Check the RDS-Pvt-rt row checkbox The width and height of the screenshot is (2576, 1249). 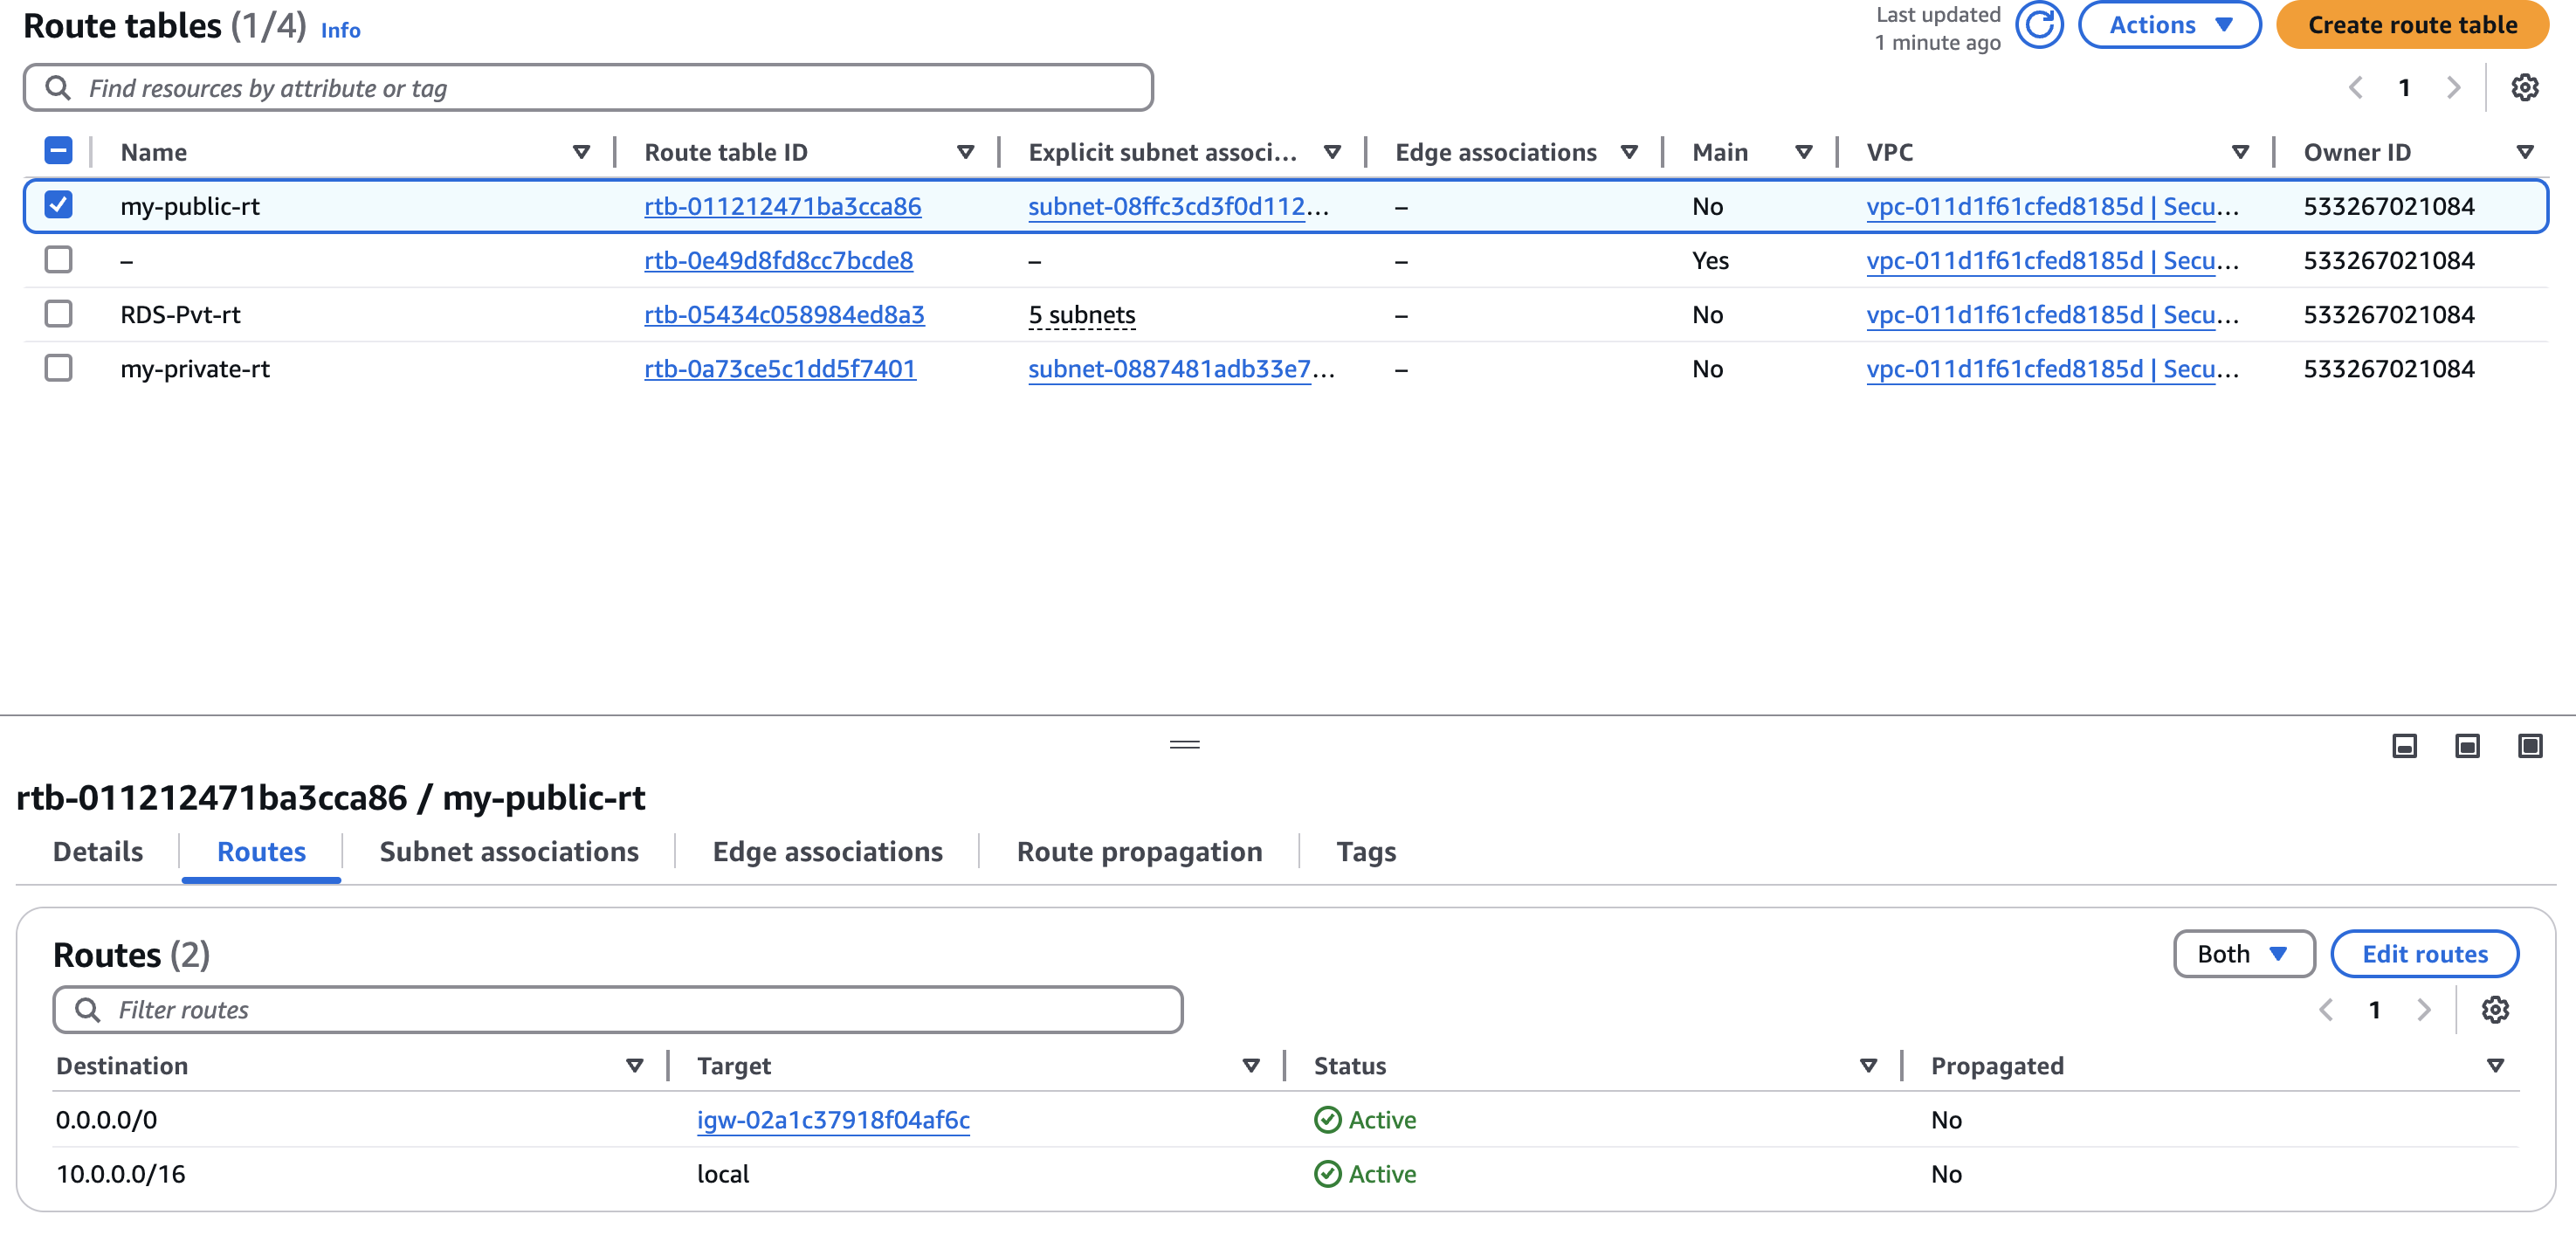point(59,313)
